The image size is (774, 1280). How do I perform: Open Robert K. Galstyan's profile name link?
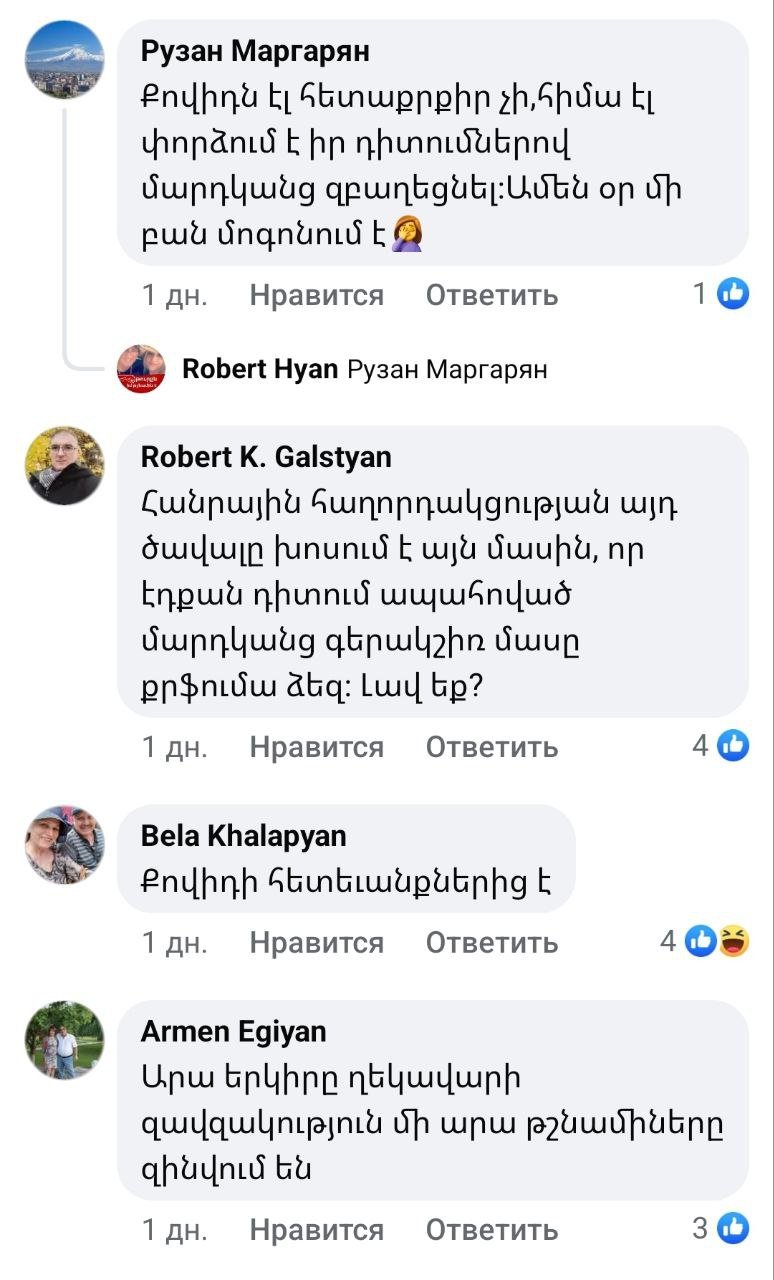266,457
